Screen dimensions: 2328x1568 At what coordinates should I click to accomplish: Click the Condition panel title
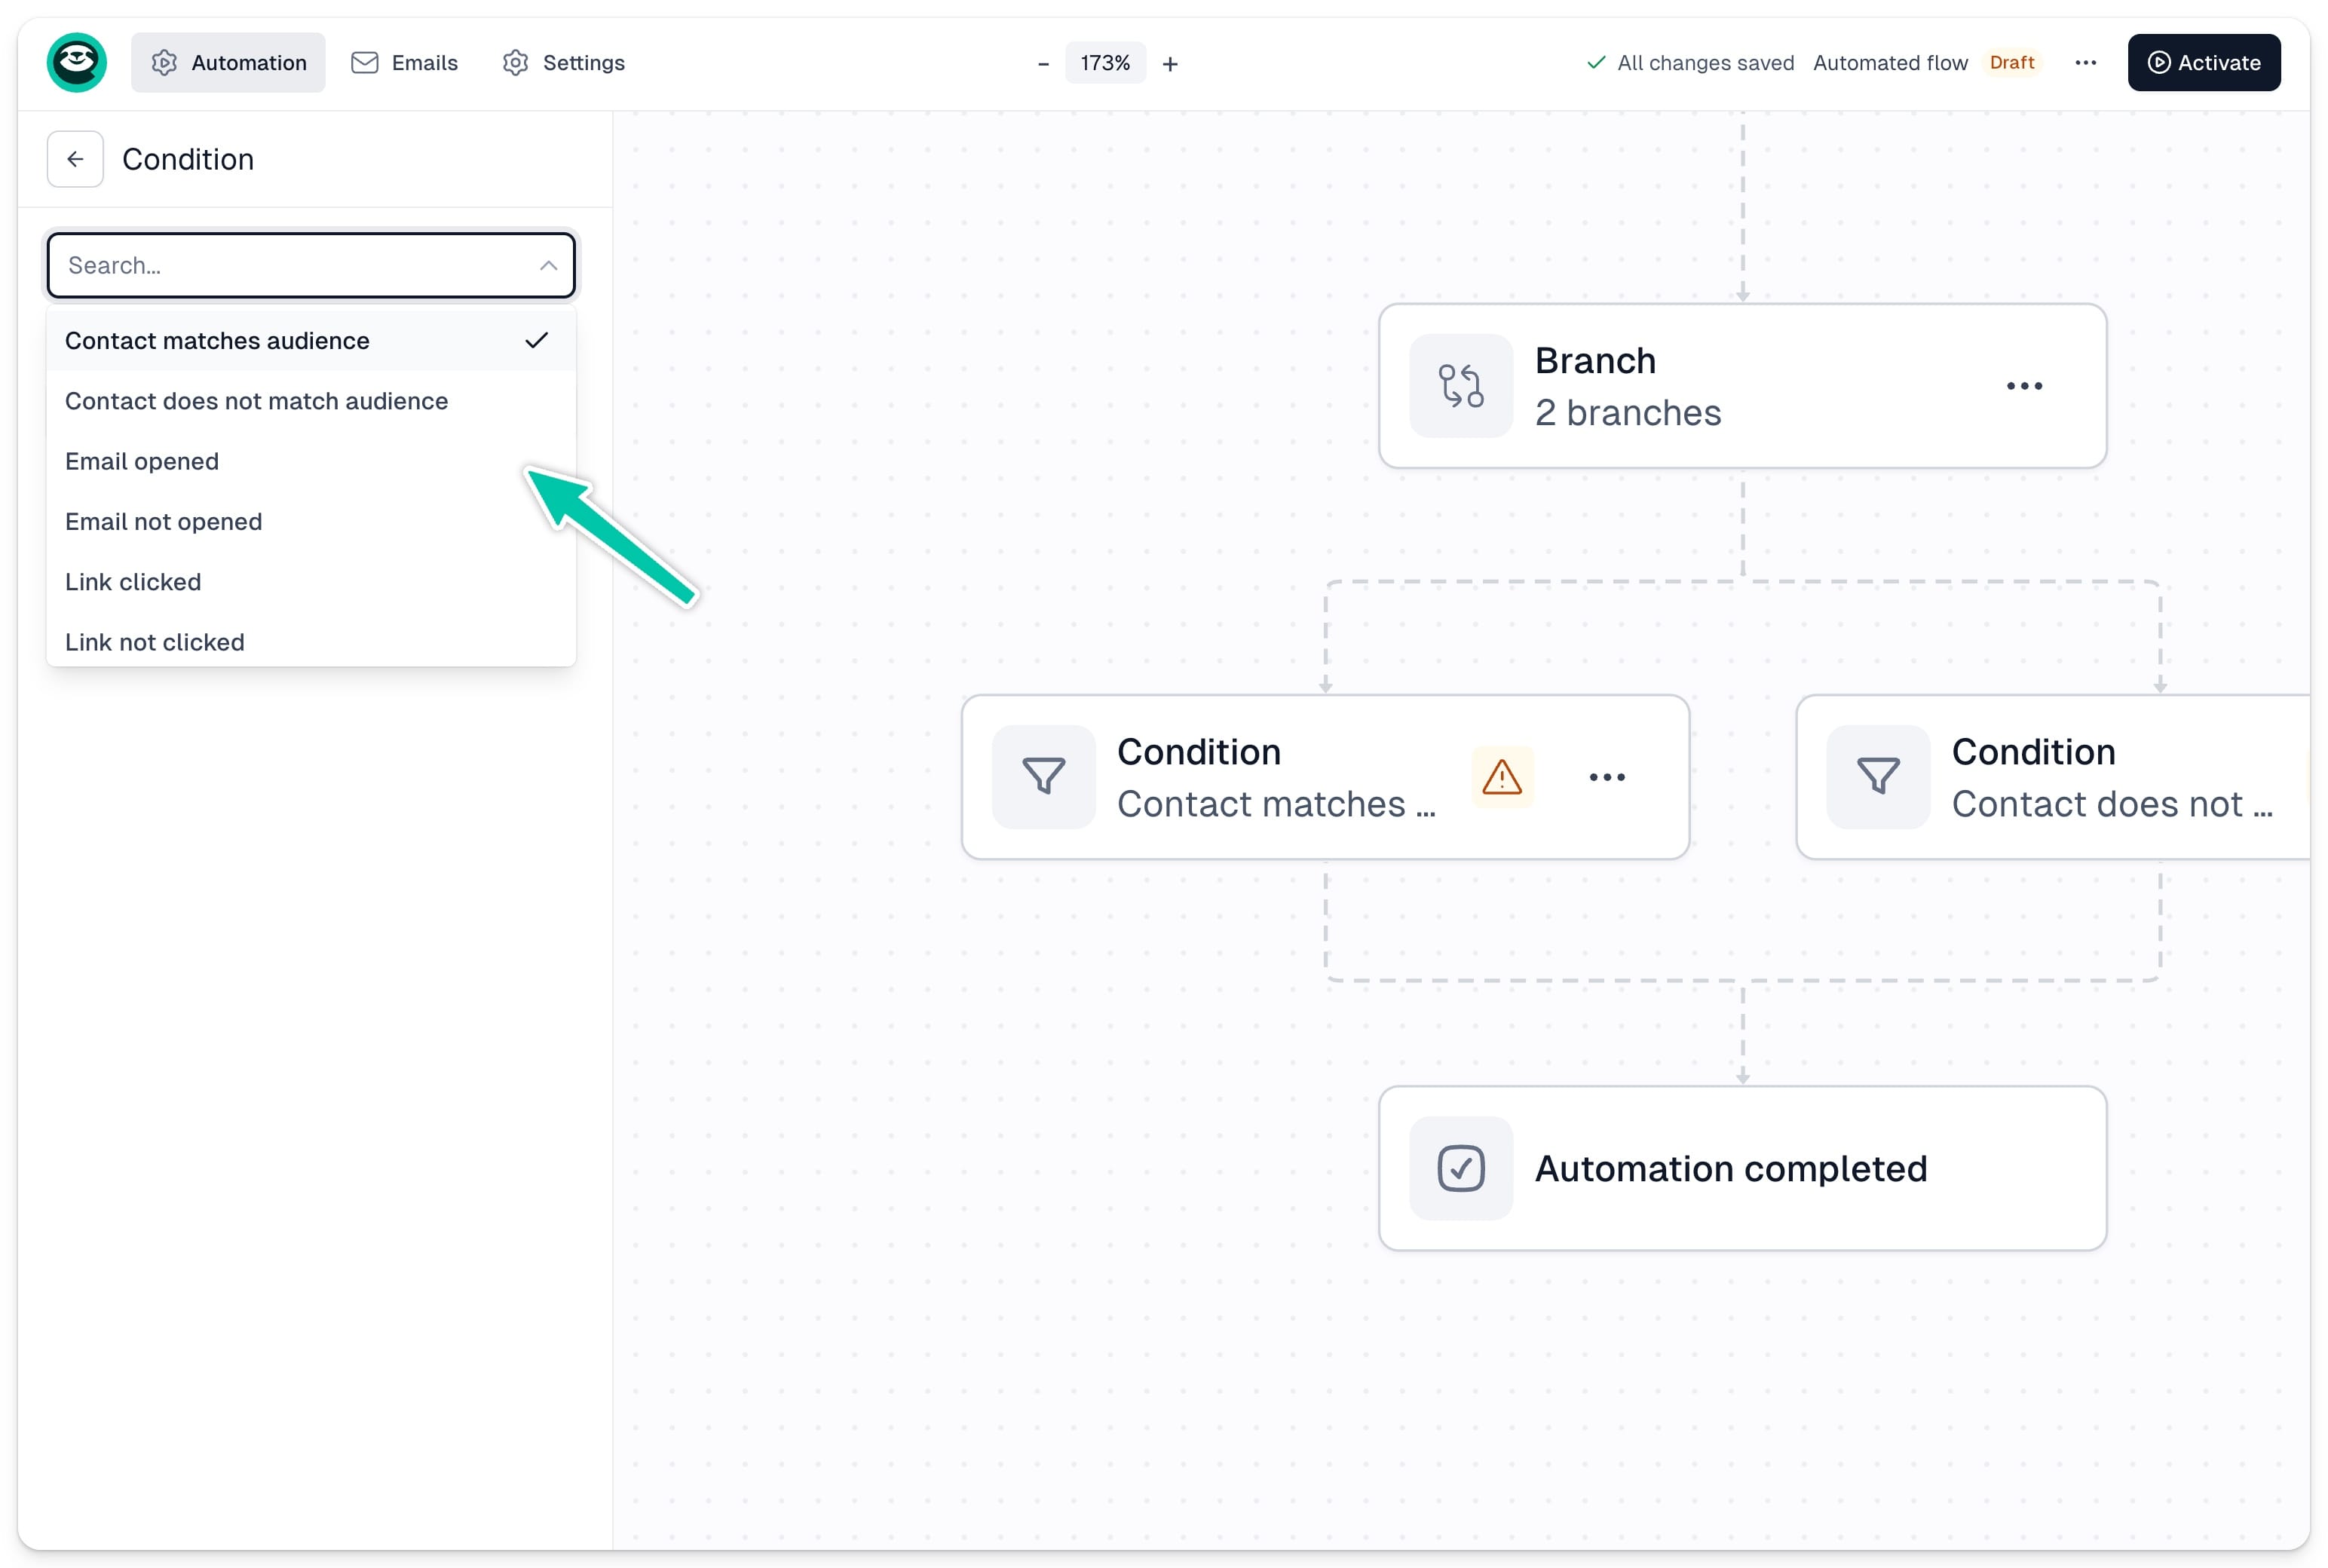click(188, 159)
